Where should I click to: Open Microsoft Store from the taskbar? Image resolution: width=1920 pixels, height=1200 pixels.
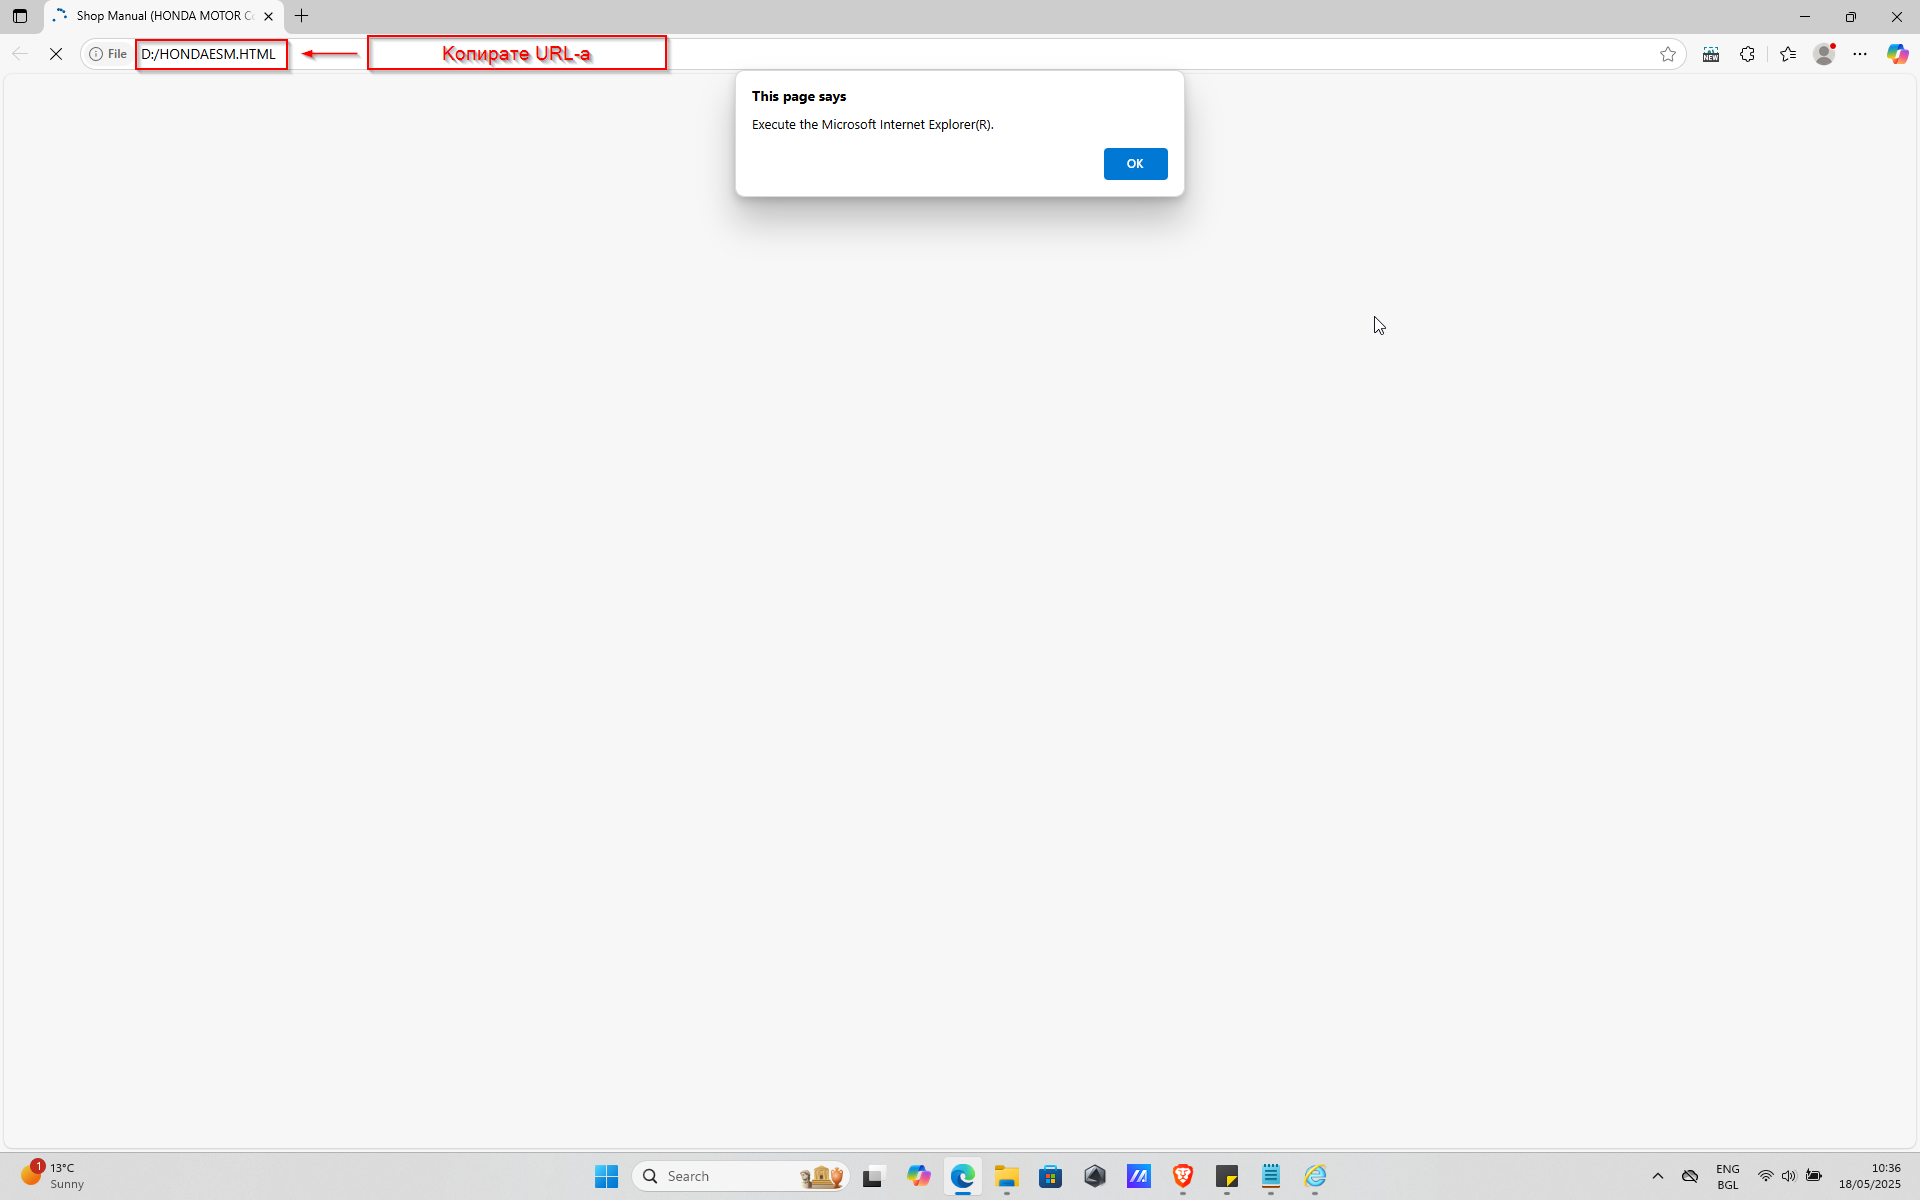click(1050, 1176)
